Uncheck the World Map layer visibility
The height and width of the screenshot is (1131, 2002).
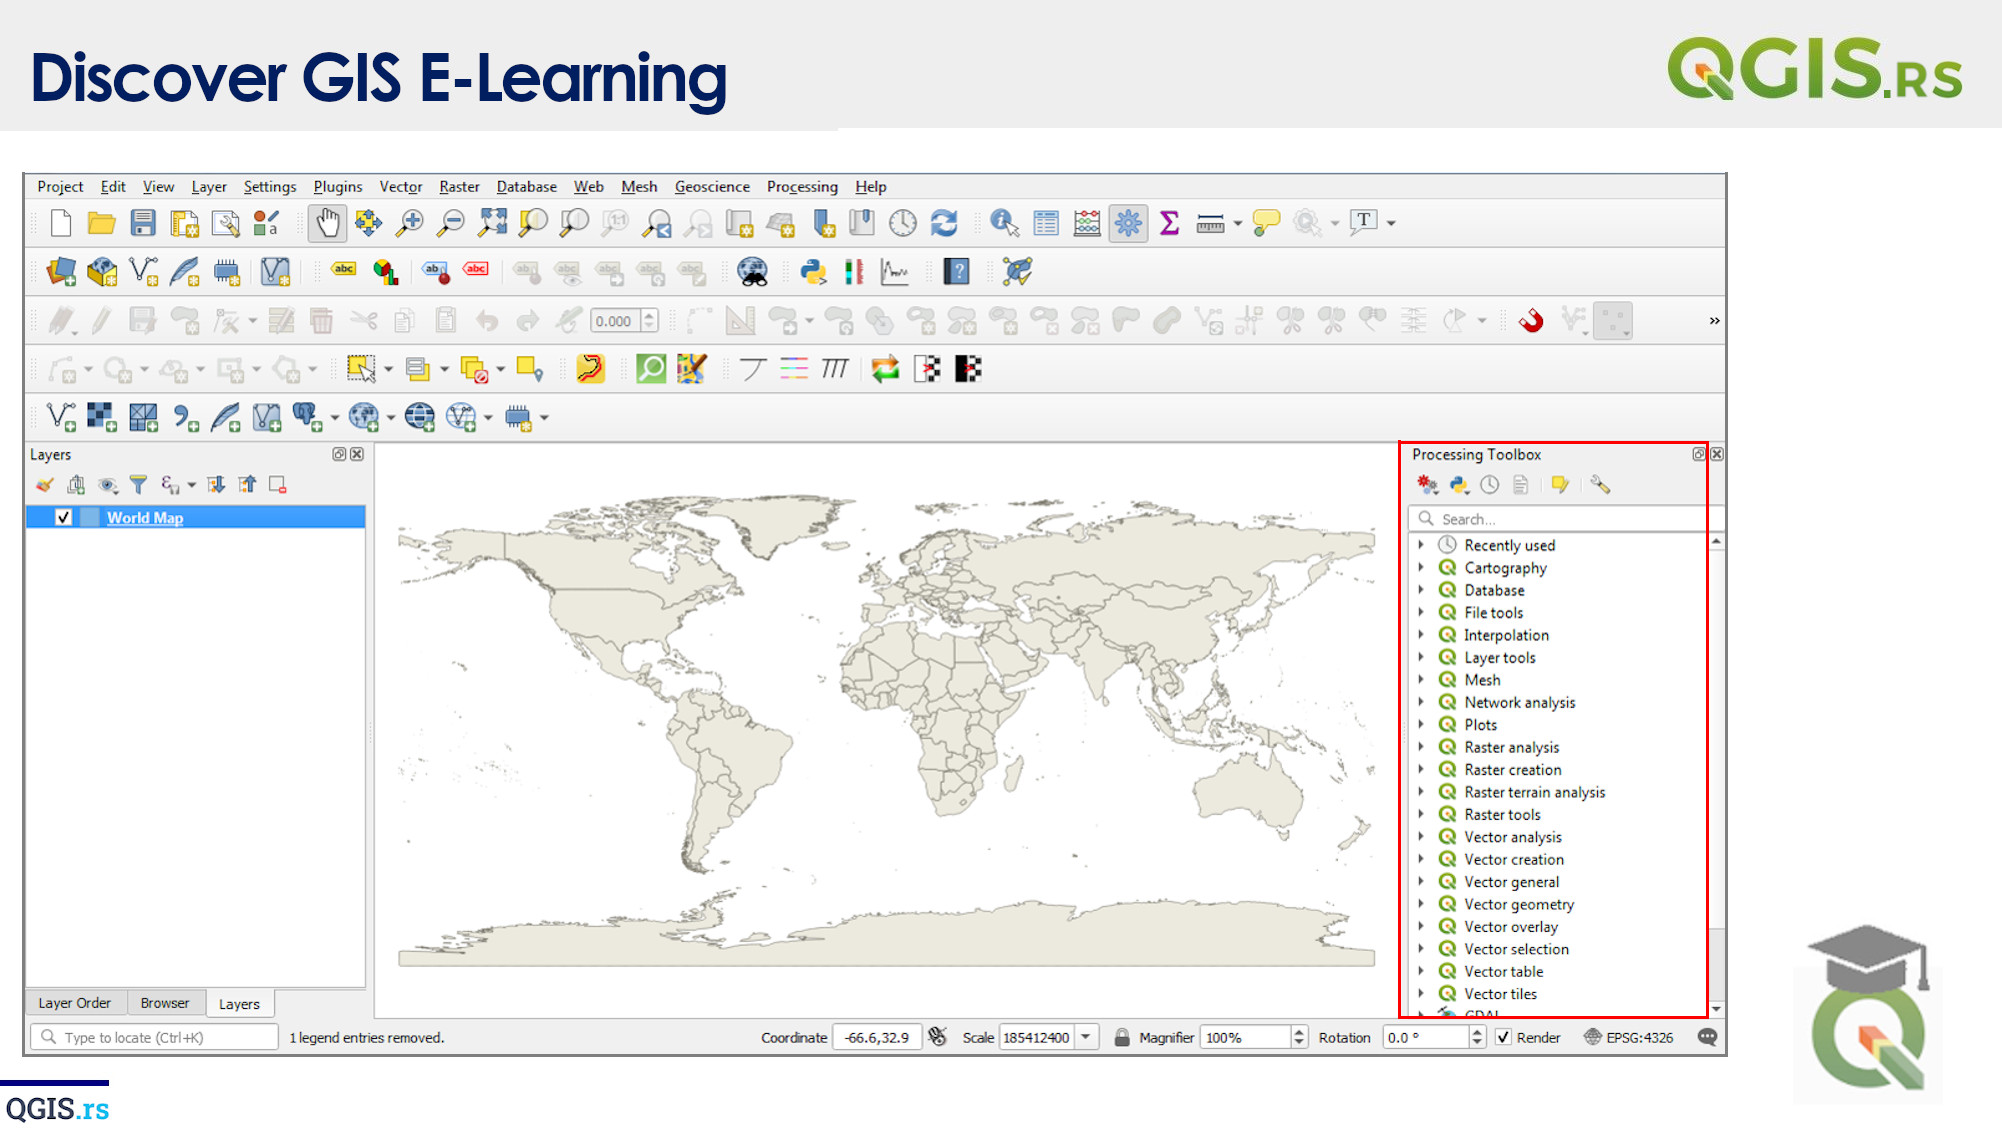pos(65,517)
